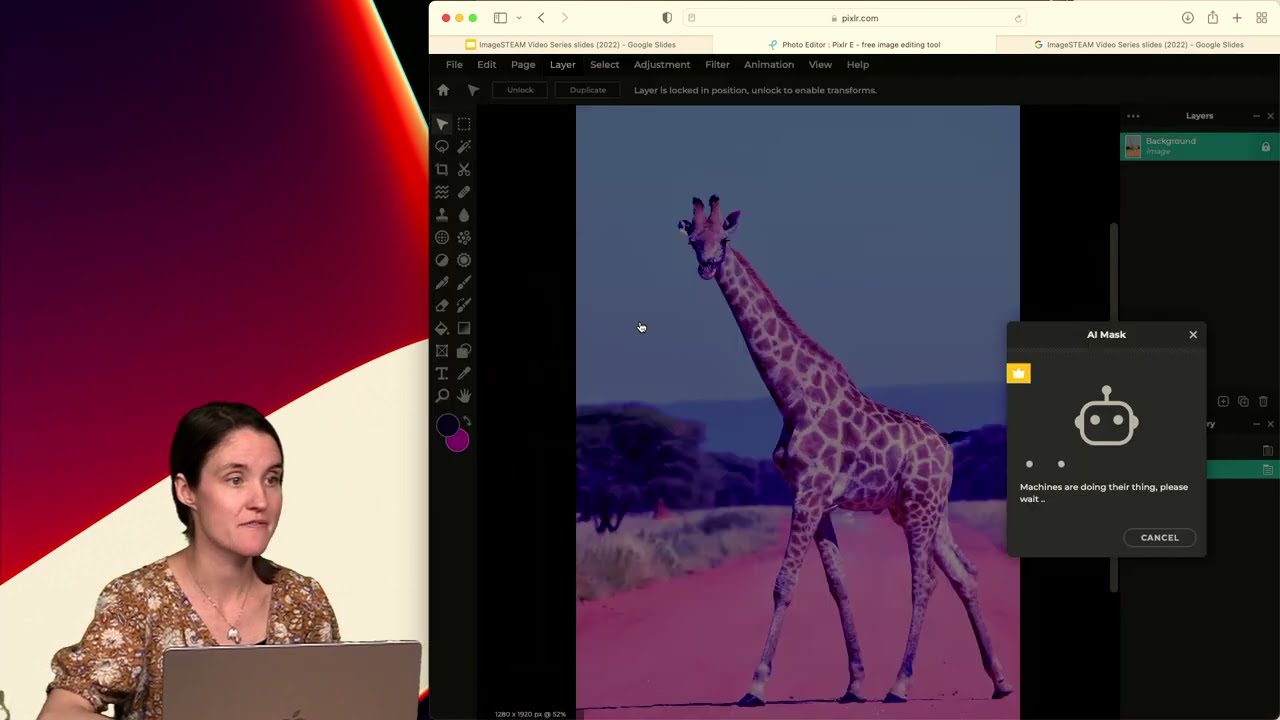The height and width of the screenshot is (720, 1280).
Task: Open the Layer menu
Action: pyautogui.click(x=562, y=64)
